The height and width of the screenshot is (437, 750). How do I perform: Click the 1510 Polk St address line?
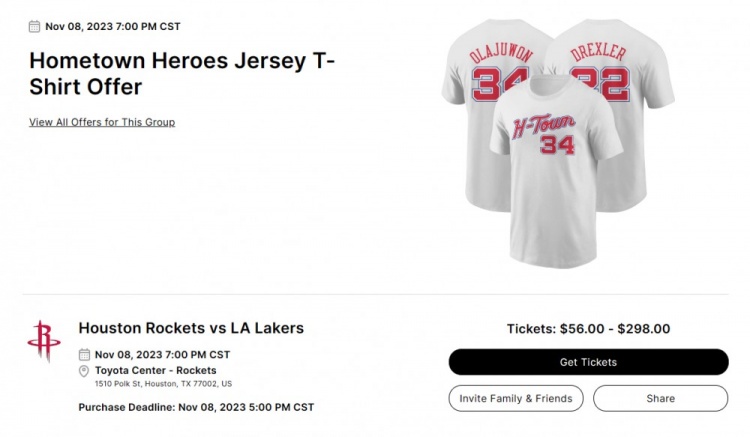pyautogui.click(x=163, y=384)
